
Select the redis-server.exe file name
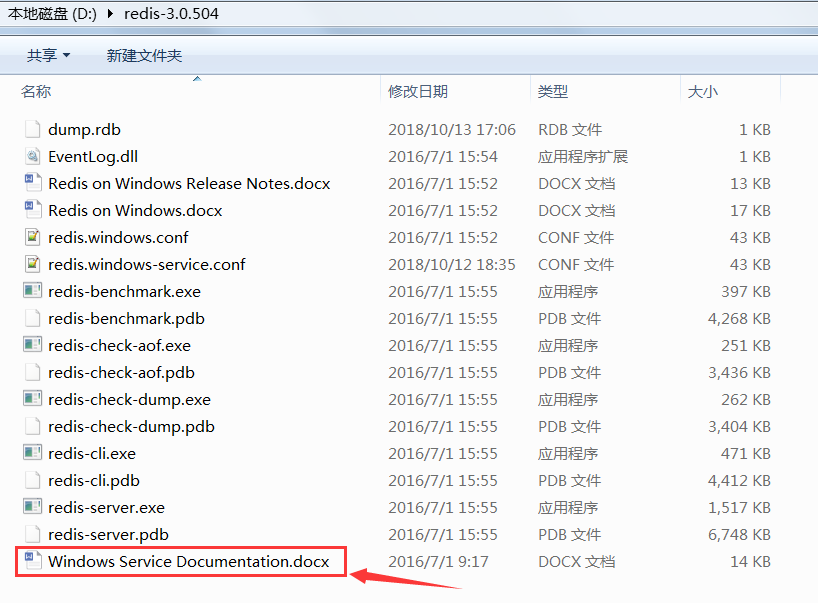[106, 508]
